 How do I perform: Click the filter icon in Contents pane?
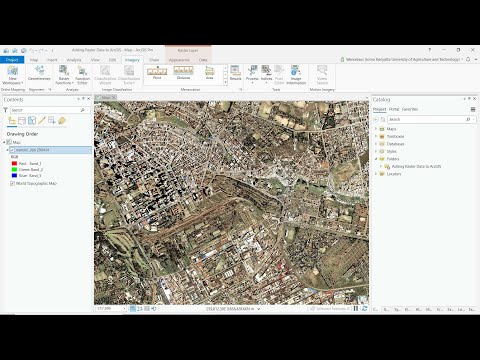click(x=6, y=110)
